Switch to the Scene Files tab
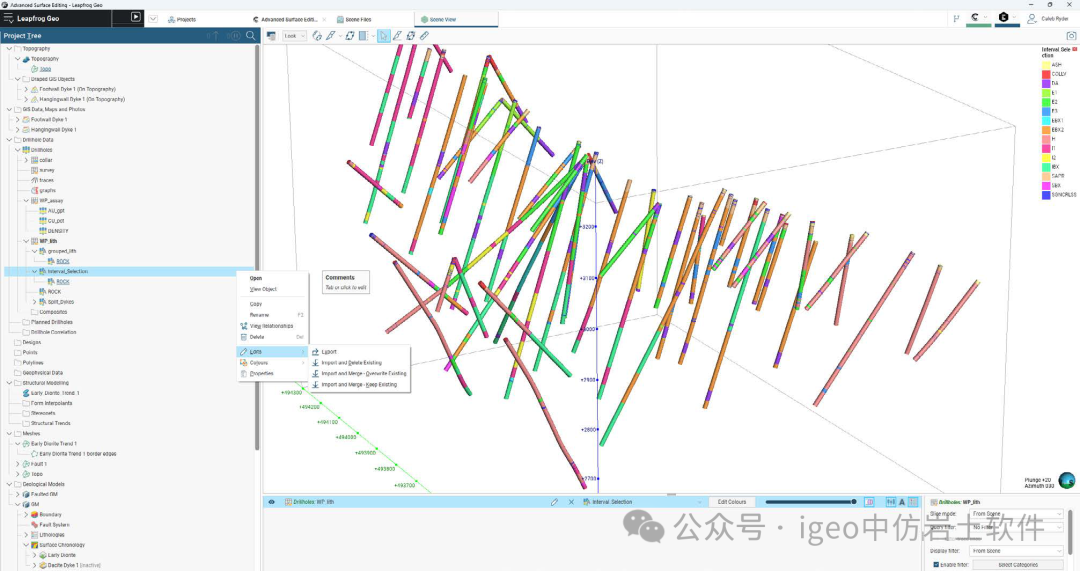1080x571 pixels. [350, 19]
